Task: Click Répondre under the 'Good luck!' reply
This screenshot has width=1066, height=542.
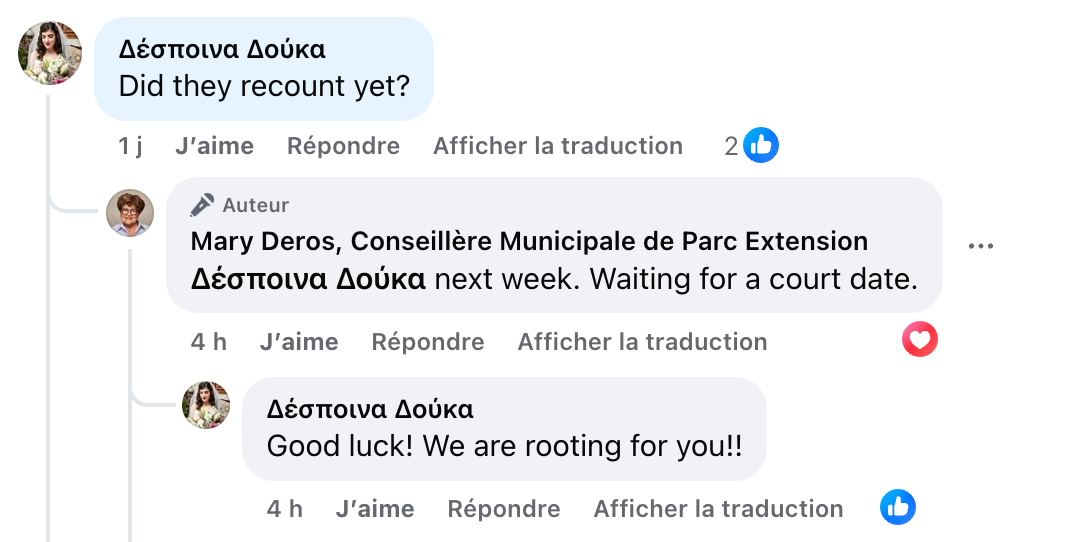Action: coord(503,508)
